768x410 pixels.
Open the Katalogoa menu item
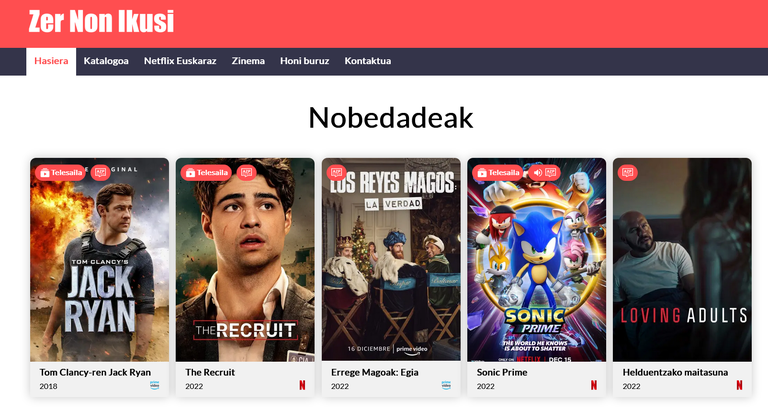pos(106,61)
